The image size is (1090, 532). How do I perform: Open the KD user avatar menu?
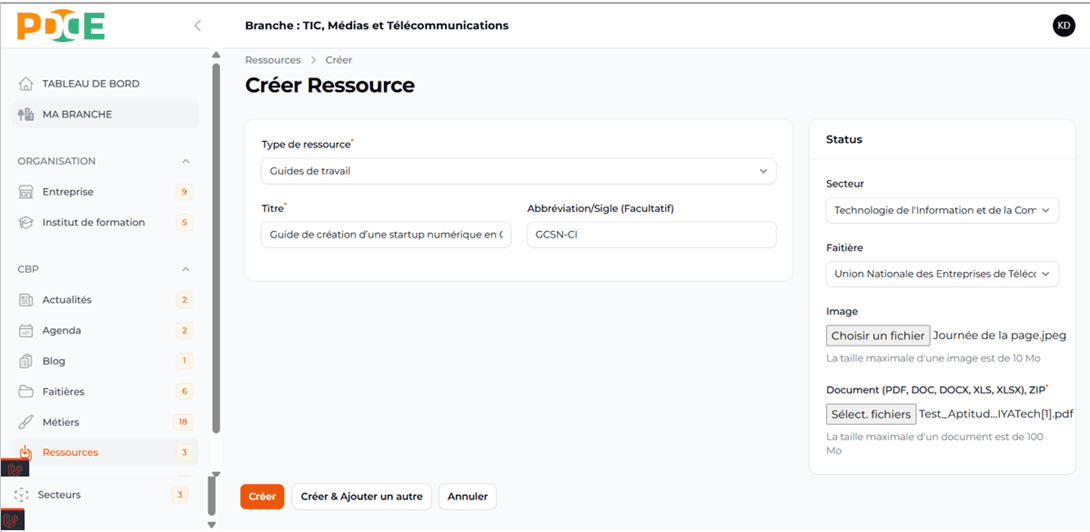(1064, 26)
